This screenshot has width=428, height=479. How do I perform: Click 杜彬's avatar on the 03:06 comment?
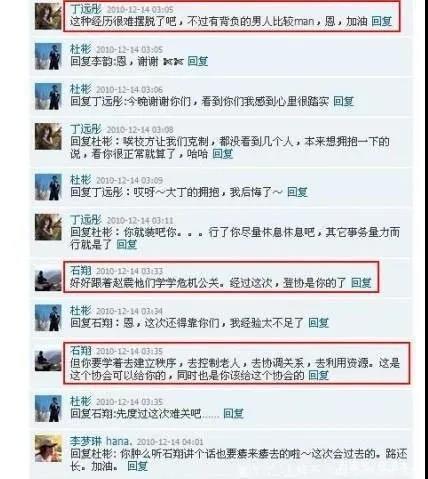[x=48, y=96]
